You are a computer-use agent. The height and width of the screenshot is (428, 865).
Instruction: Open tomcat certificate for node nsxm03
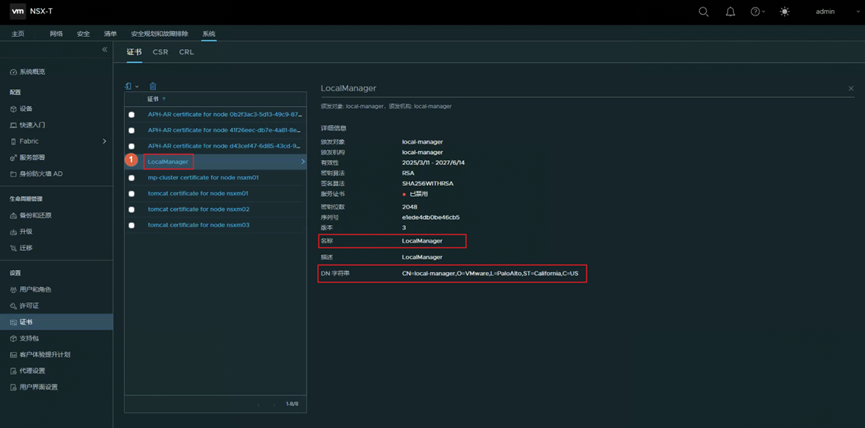coord(199,225)
